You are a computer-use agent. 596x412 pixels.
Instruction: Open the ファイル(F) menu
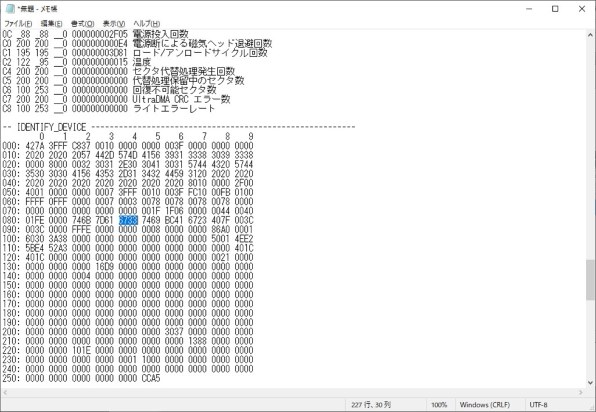(18, 23)
